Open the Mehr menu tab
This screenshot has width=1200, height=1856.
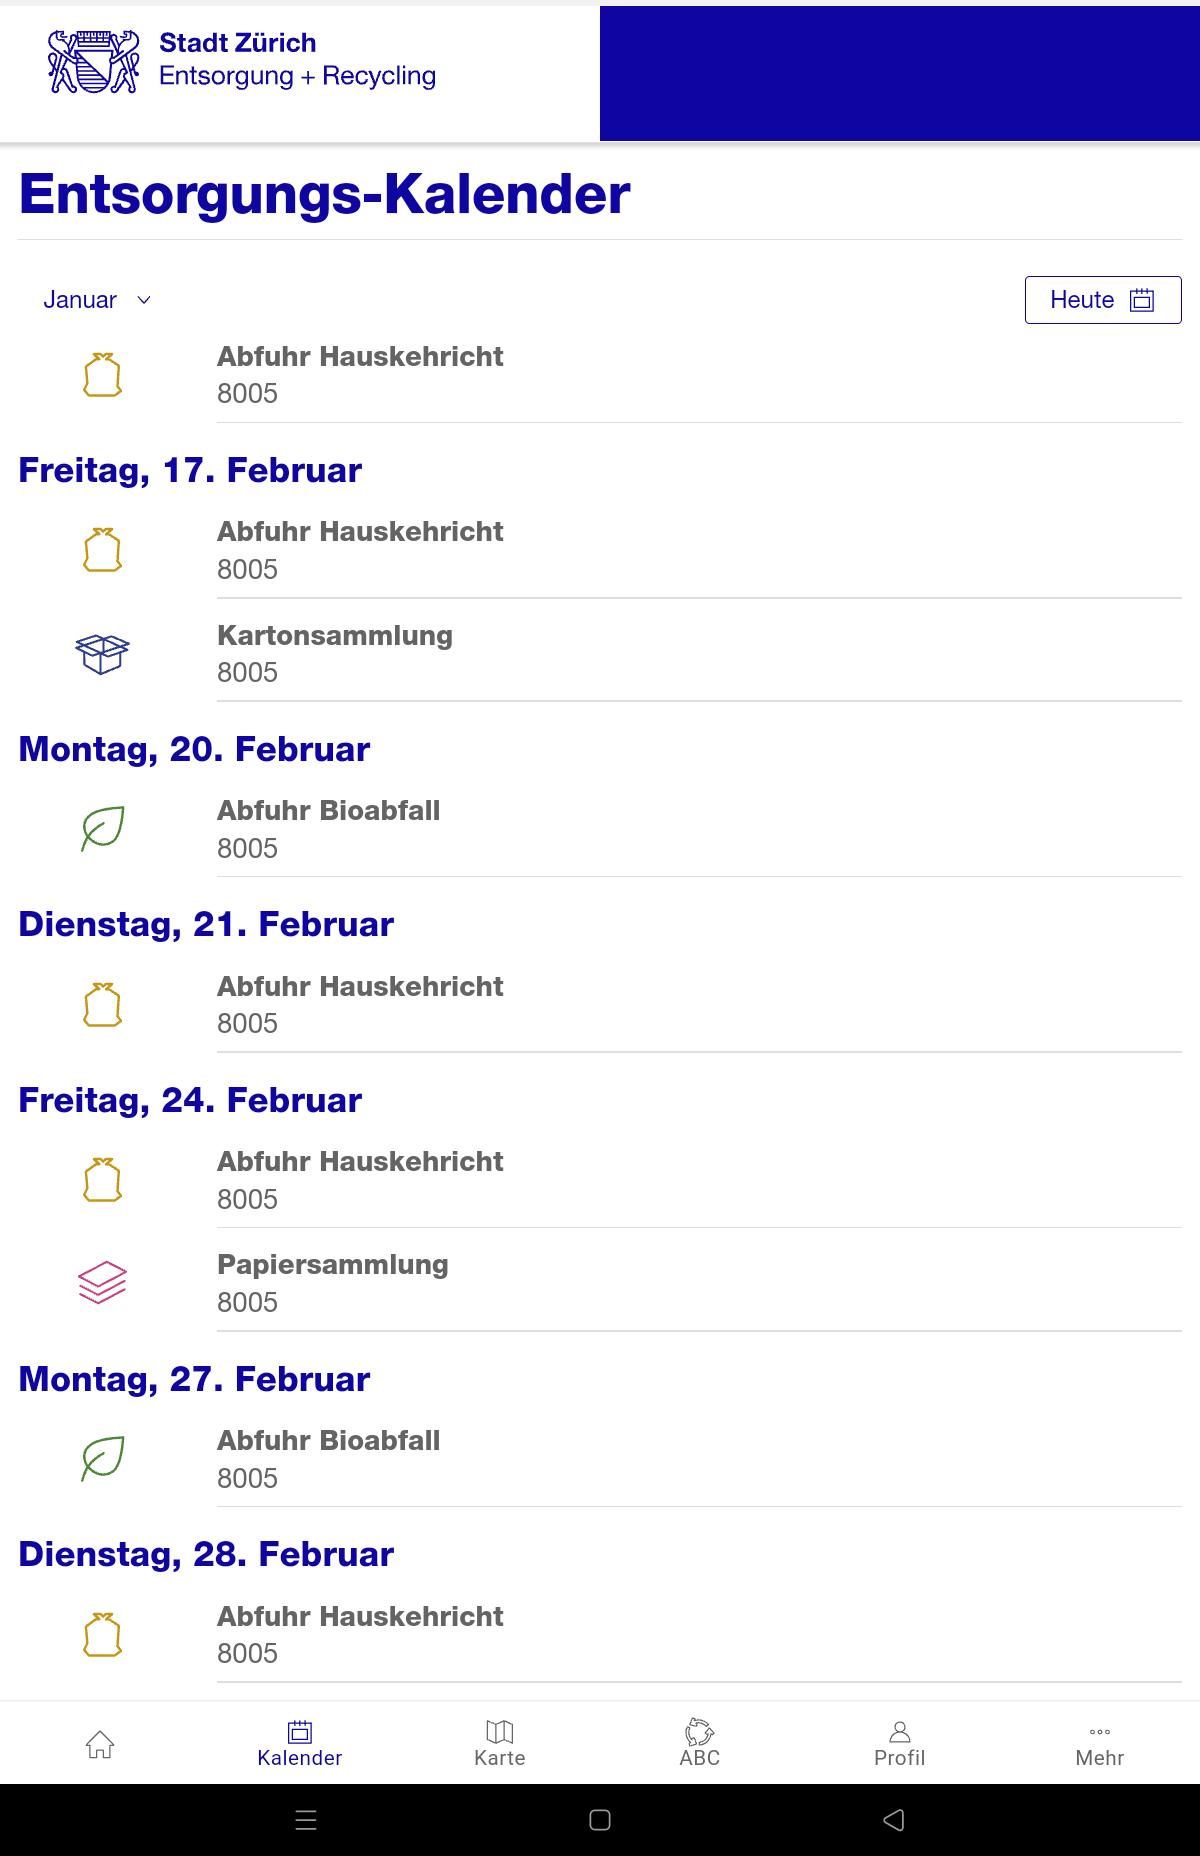(1100, 1744)
